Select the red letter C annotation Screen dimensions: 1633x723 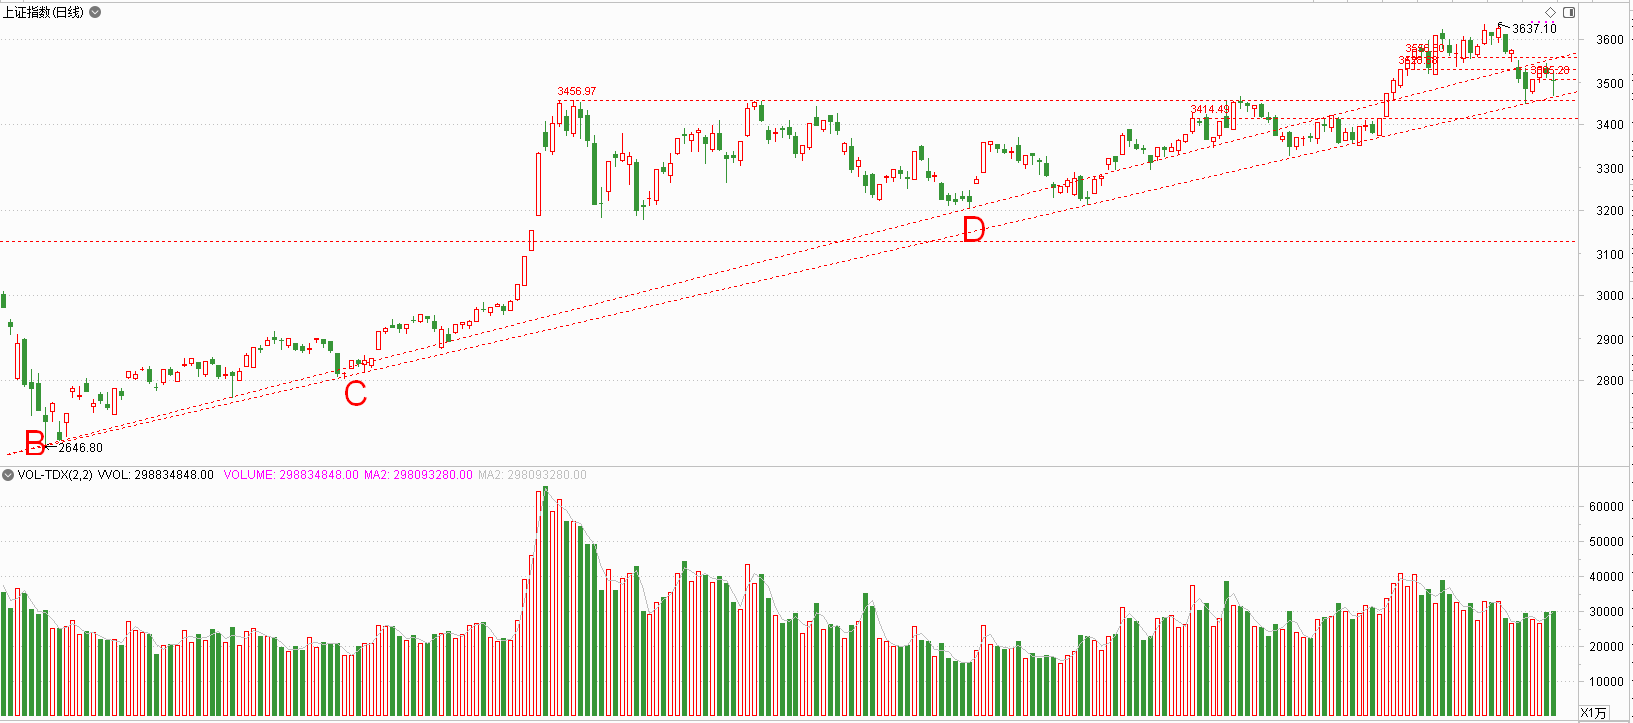(355, 394)
